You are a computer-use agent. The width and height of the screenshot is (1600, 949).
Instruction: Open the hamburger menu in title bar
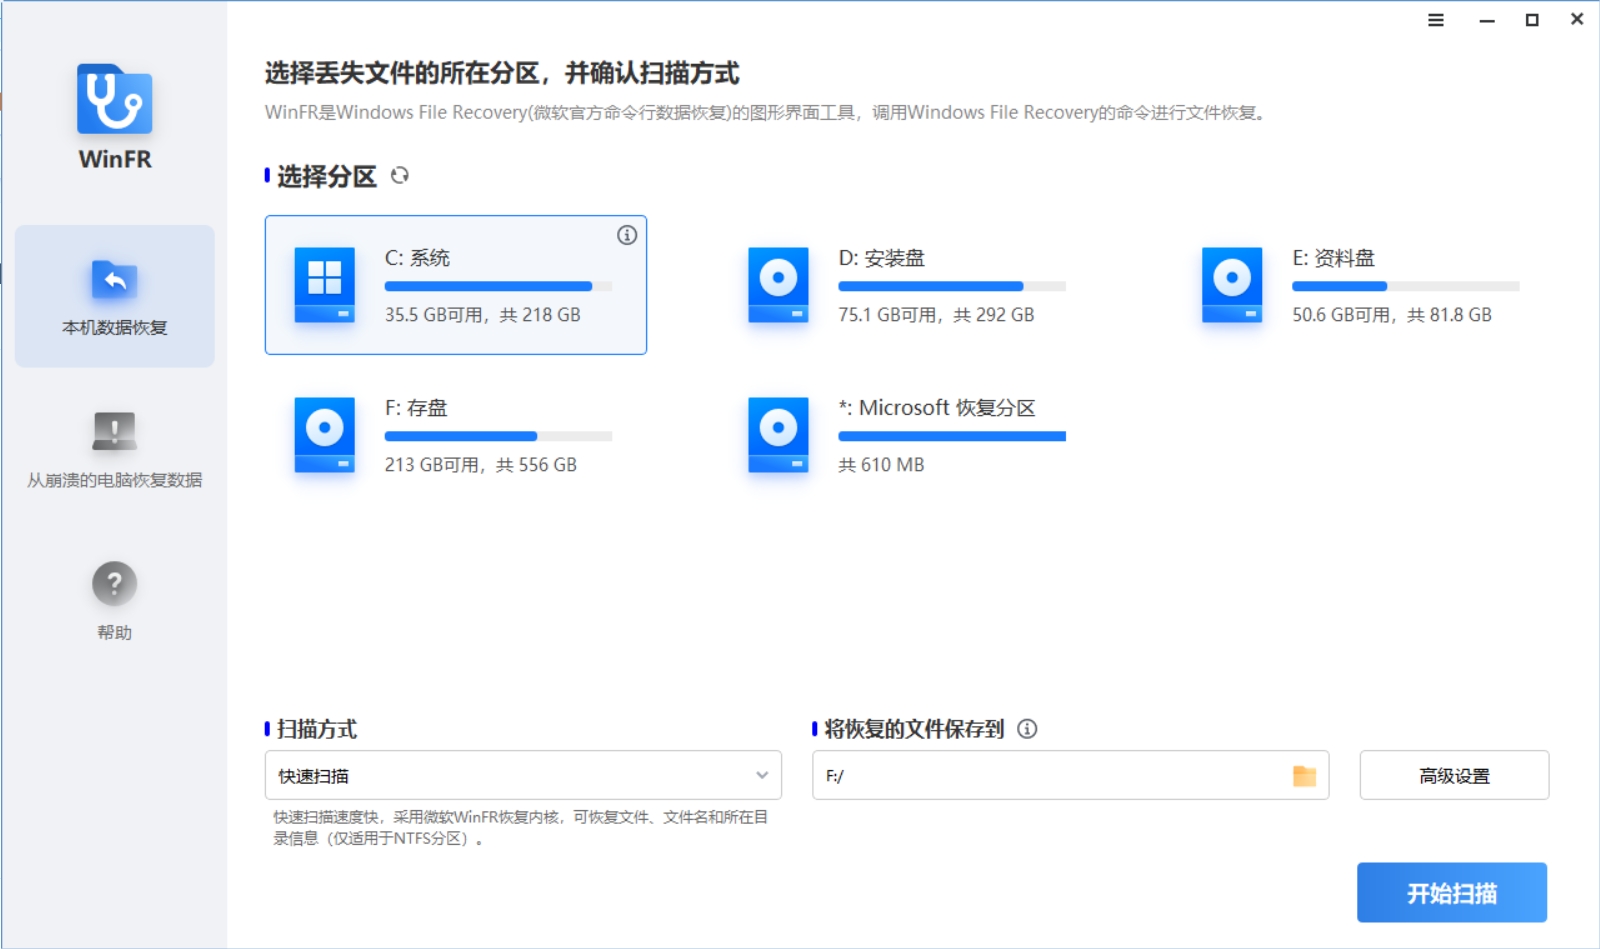click(x=1436, y=20)
